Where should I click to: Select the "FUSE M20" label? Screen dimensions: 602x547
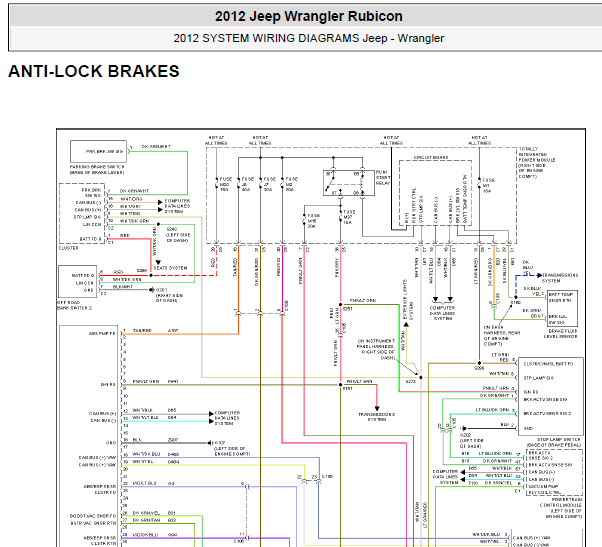click(225, 184)
